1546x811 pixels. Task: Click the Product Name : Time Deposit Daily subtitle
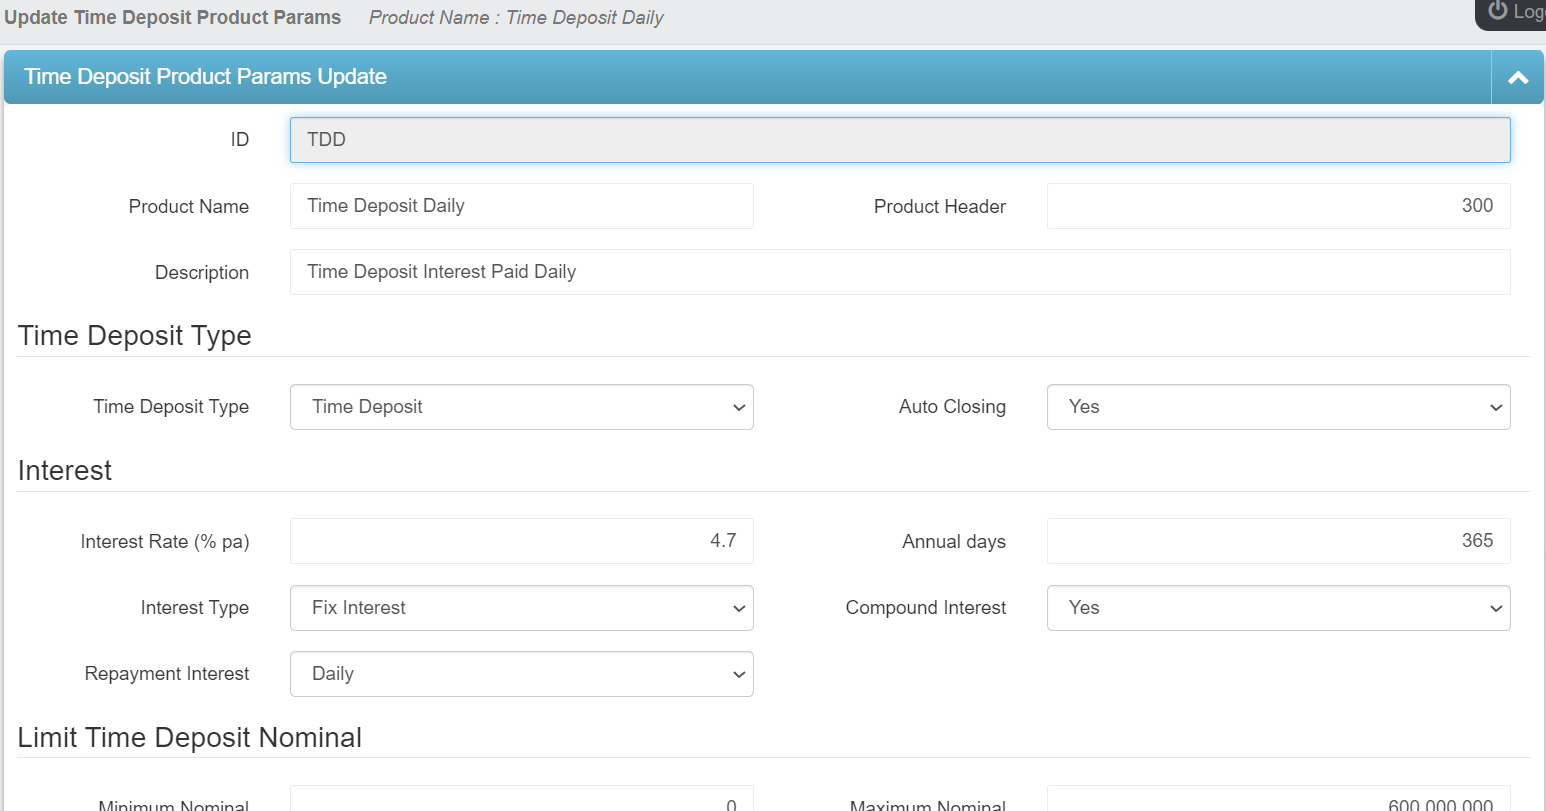click(x=517, y=17)
